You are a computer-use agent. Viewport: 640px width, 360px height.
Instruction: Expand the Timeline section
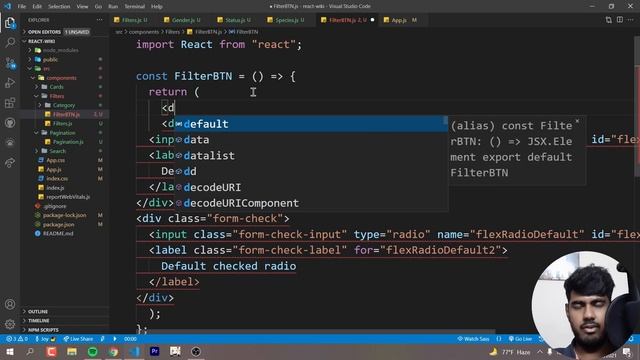point(38,321)
